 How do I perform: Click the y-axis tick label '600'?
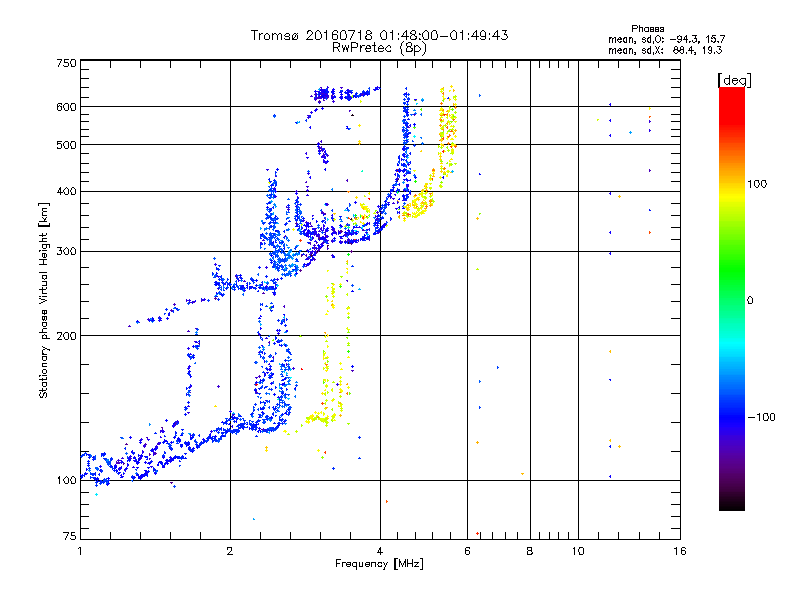67,107
